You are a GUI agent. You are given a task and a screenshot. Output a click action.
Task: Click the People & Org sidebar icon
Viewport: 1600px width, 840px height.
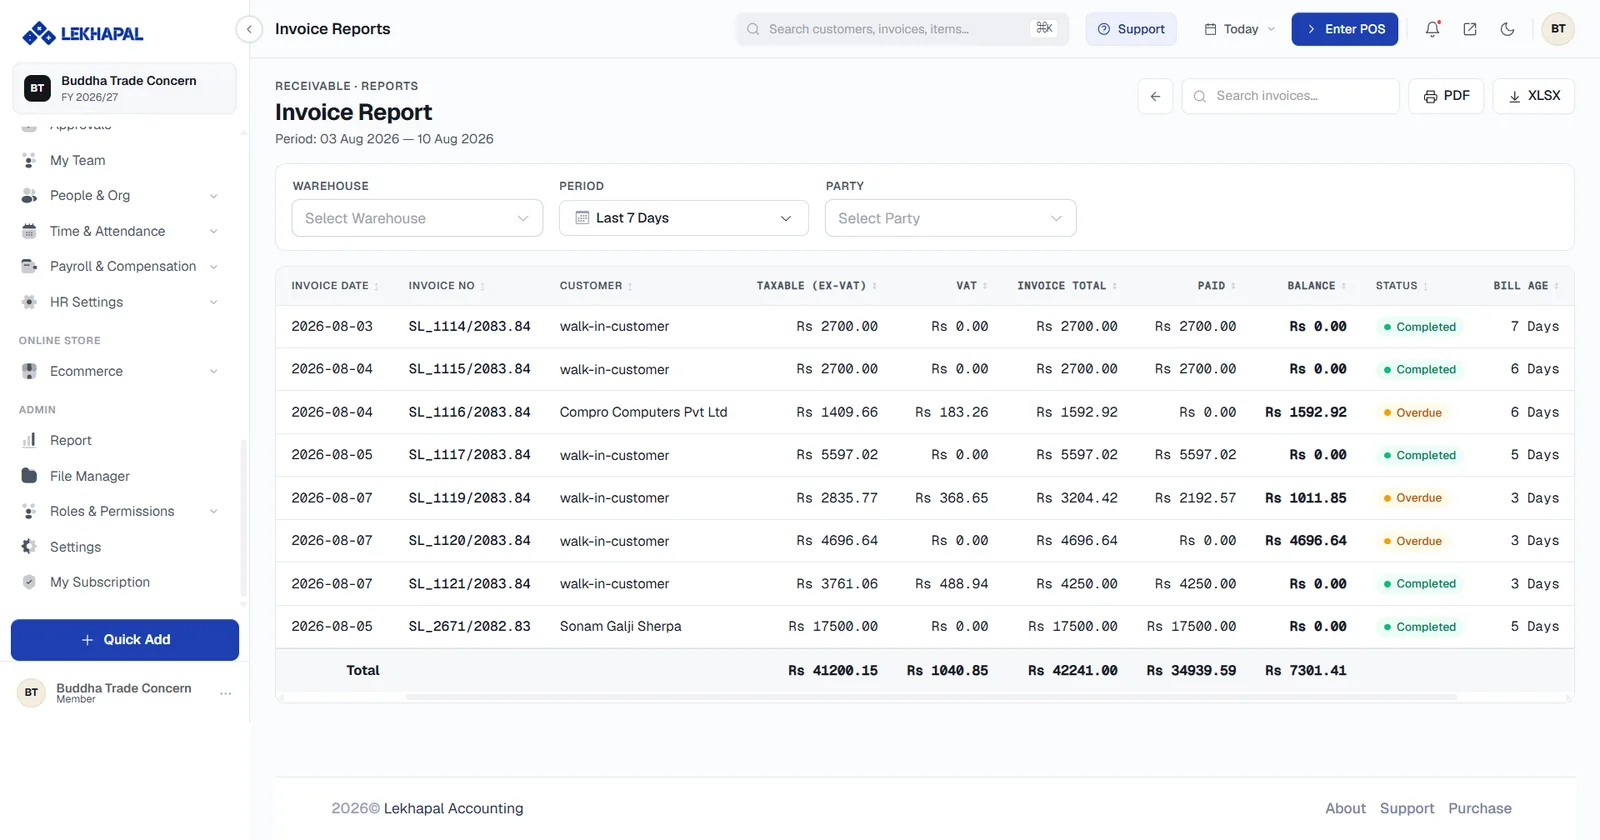(29, 196)
